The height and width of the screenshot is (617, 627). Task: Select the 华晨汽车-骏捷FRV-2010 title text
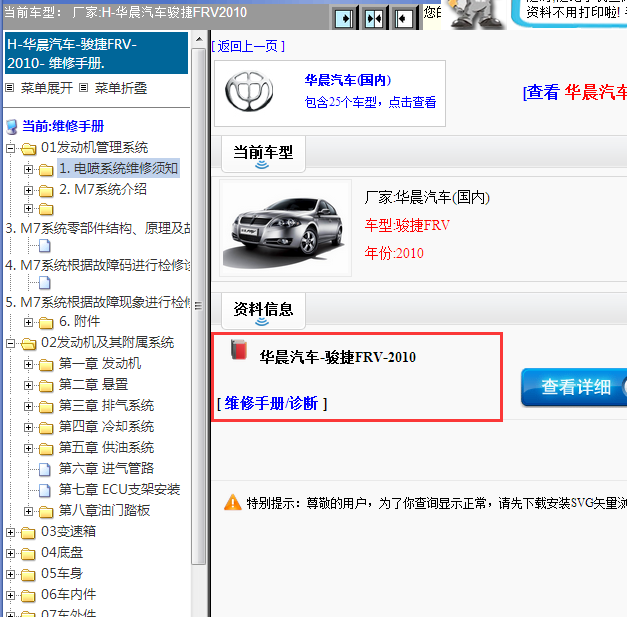338,357
